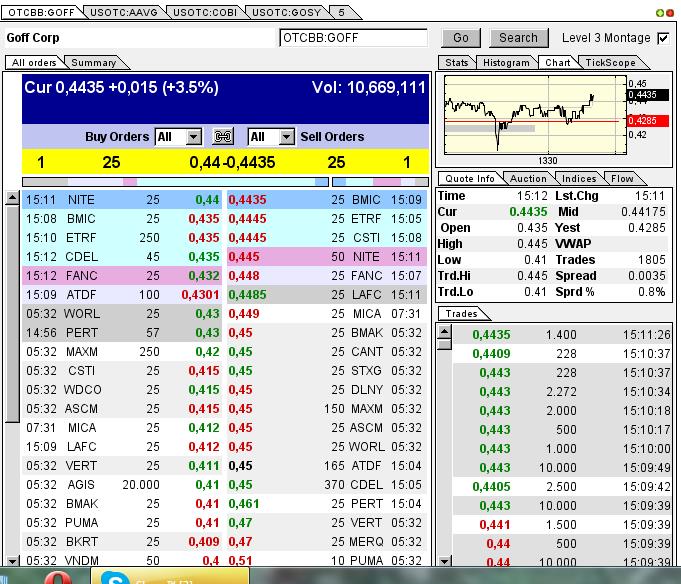The height and width of the screenshot is (584, 681).
Task: Click the order book scroll down arrow
Action: 12,561
